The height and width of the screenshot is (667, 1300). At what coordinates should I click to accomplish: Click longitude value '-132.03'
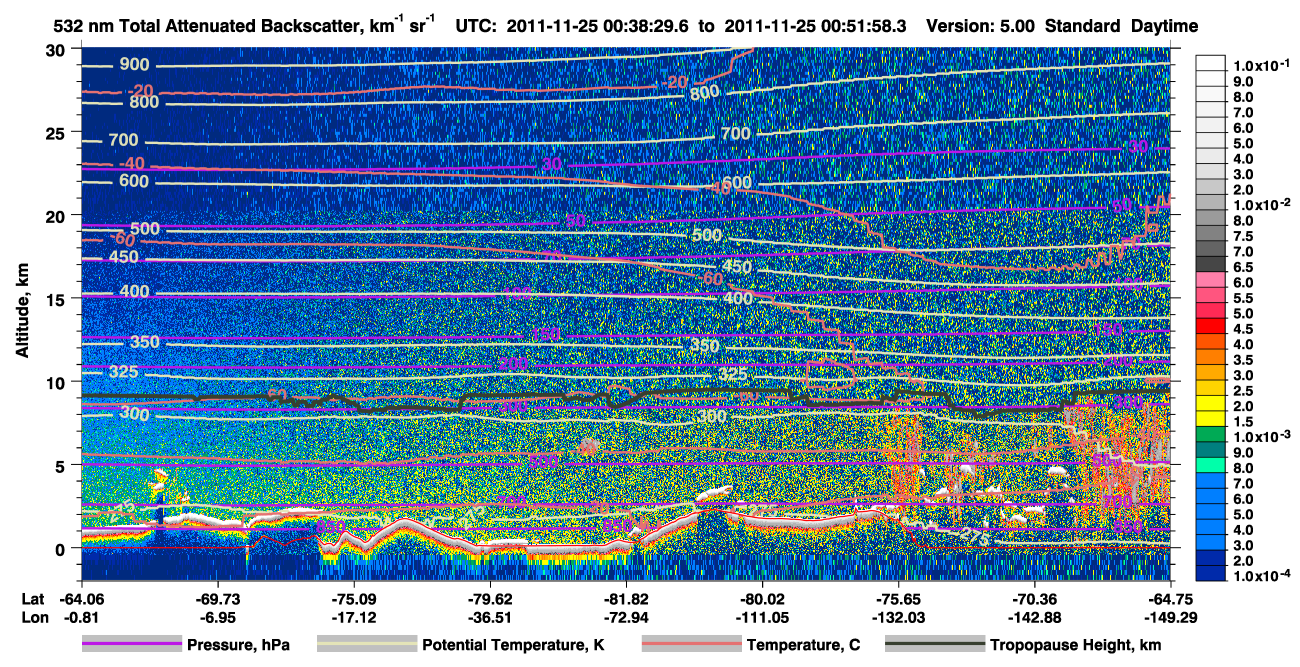898,616
